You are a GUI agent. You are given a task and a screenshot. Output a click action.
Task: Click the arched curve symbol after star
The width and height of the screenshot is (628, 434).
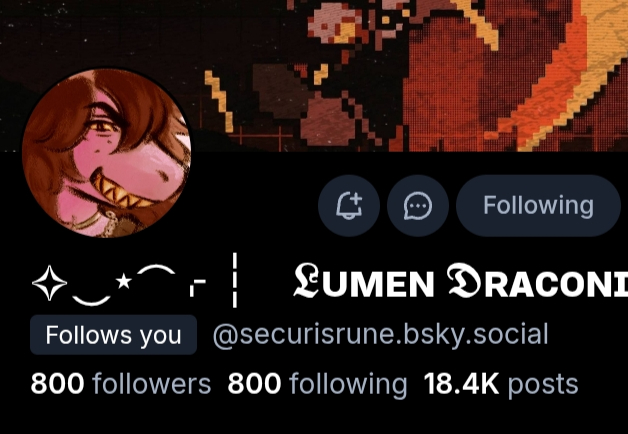pyautogui.click(x=156, y=269)
